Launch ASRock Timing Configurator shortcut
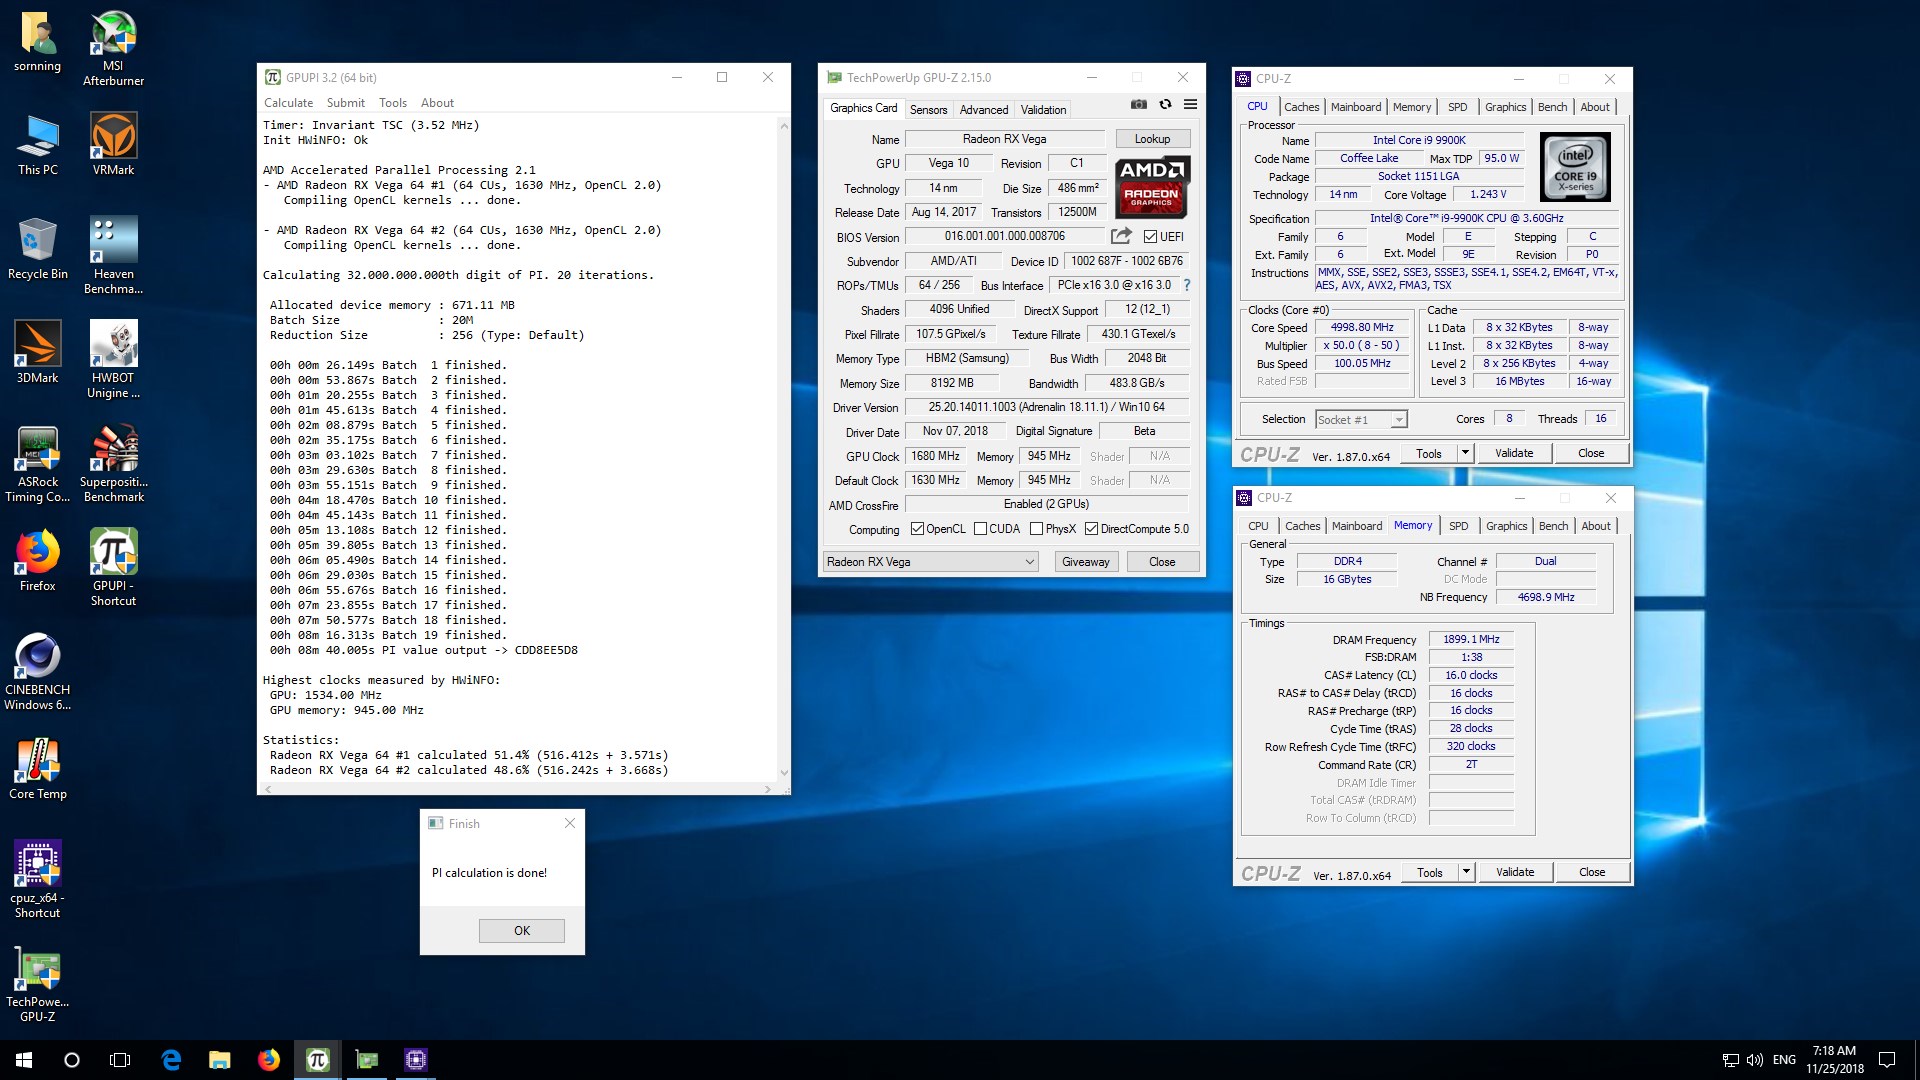 (37, 465)
